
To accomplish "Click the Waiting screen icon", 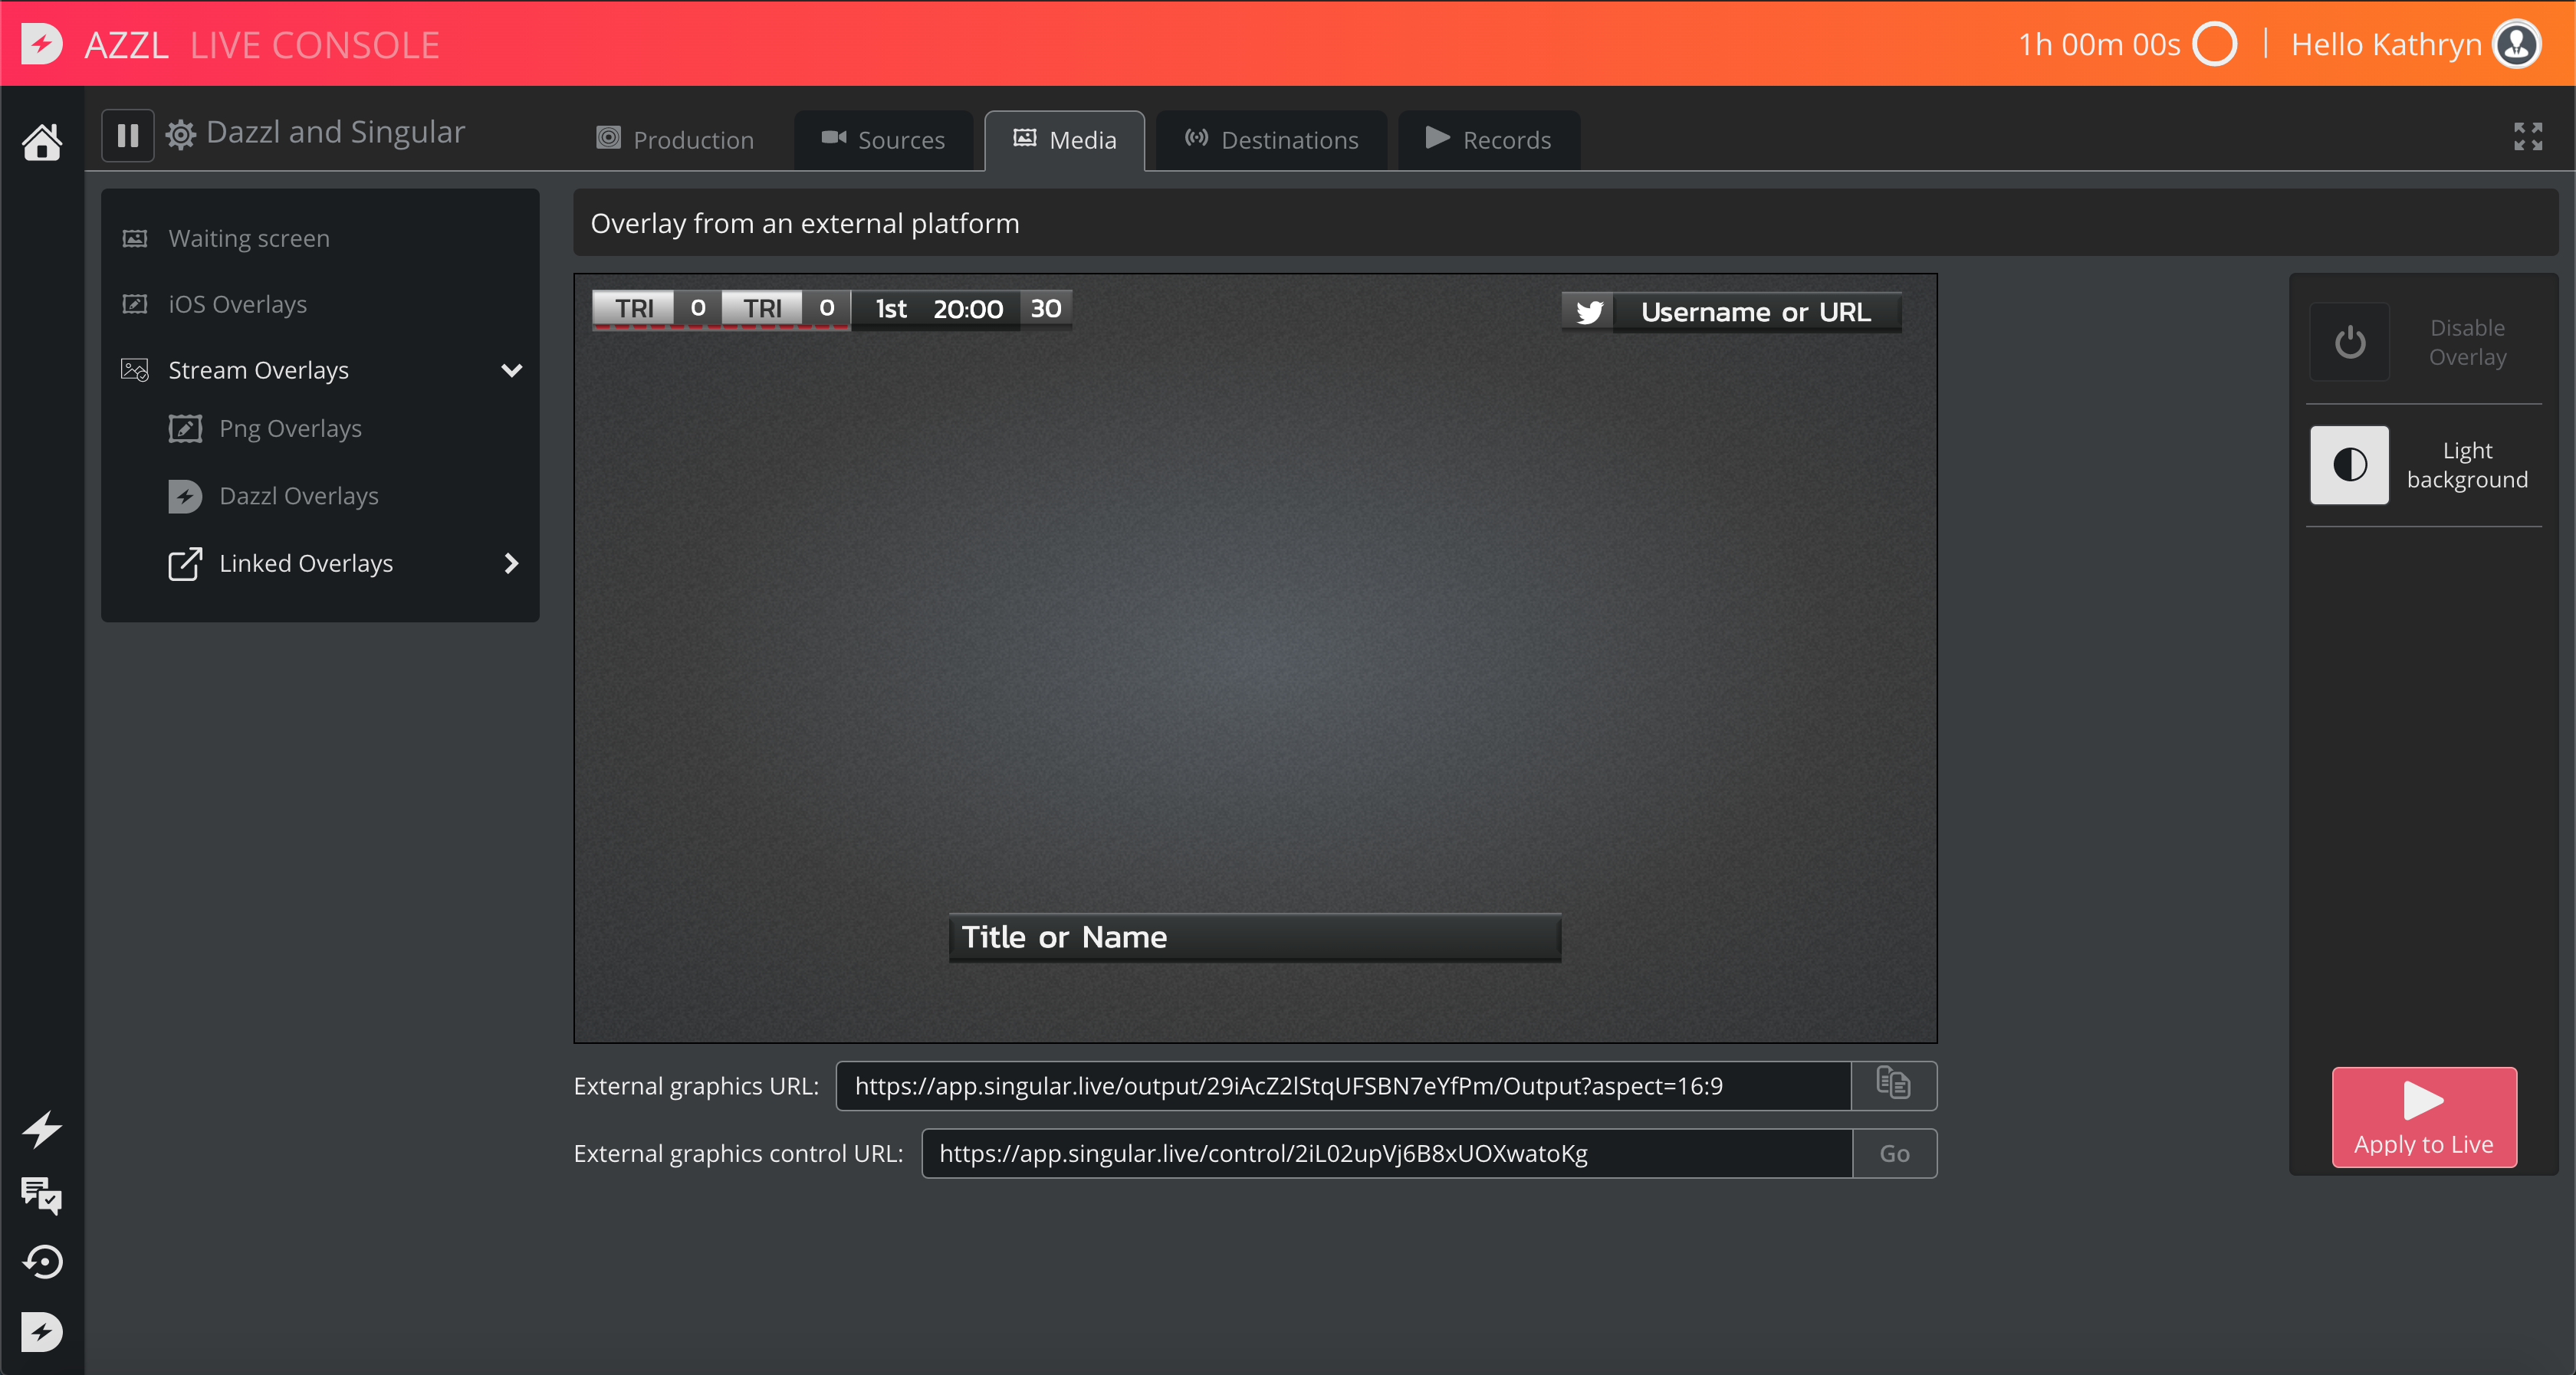I will click(x=135, y=238).
